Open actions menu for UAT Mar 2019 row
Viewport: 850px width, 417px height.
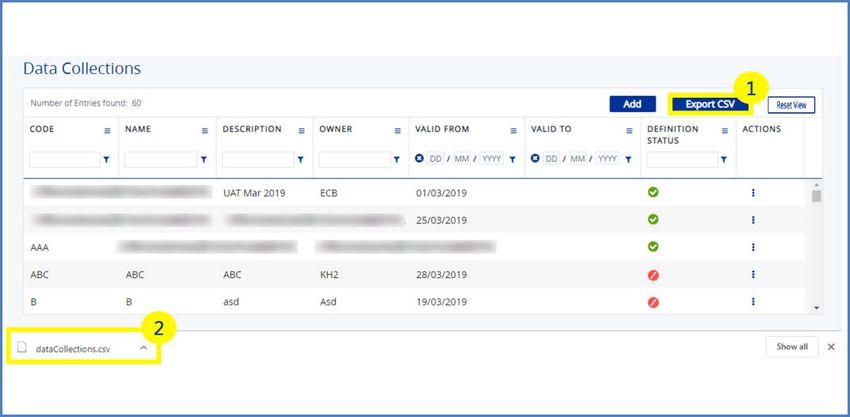pyautogui.click(x=754, y=193)
